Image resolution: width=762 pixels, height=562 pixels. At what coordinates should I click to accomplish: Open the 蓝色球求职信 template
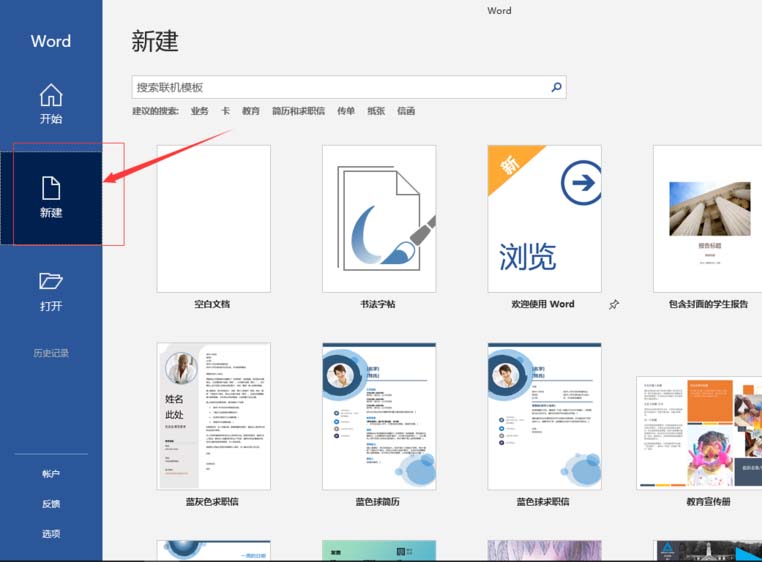544,416
